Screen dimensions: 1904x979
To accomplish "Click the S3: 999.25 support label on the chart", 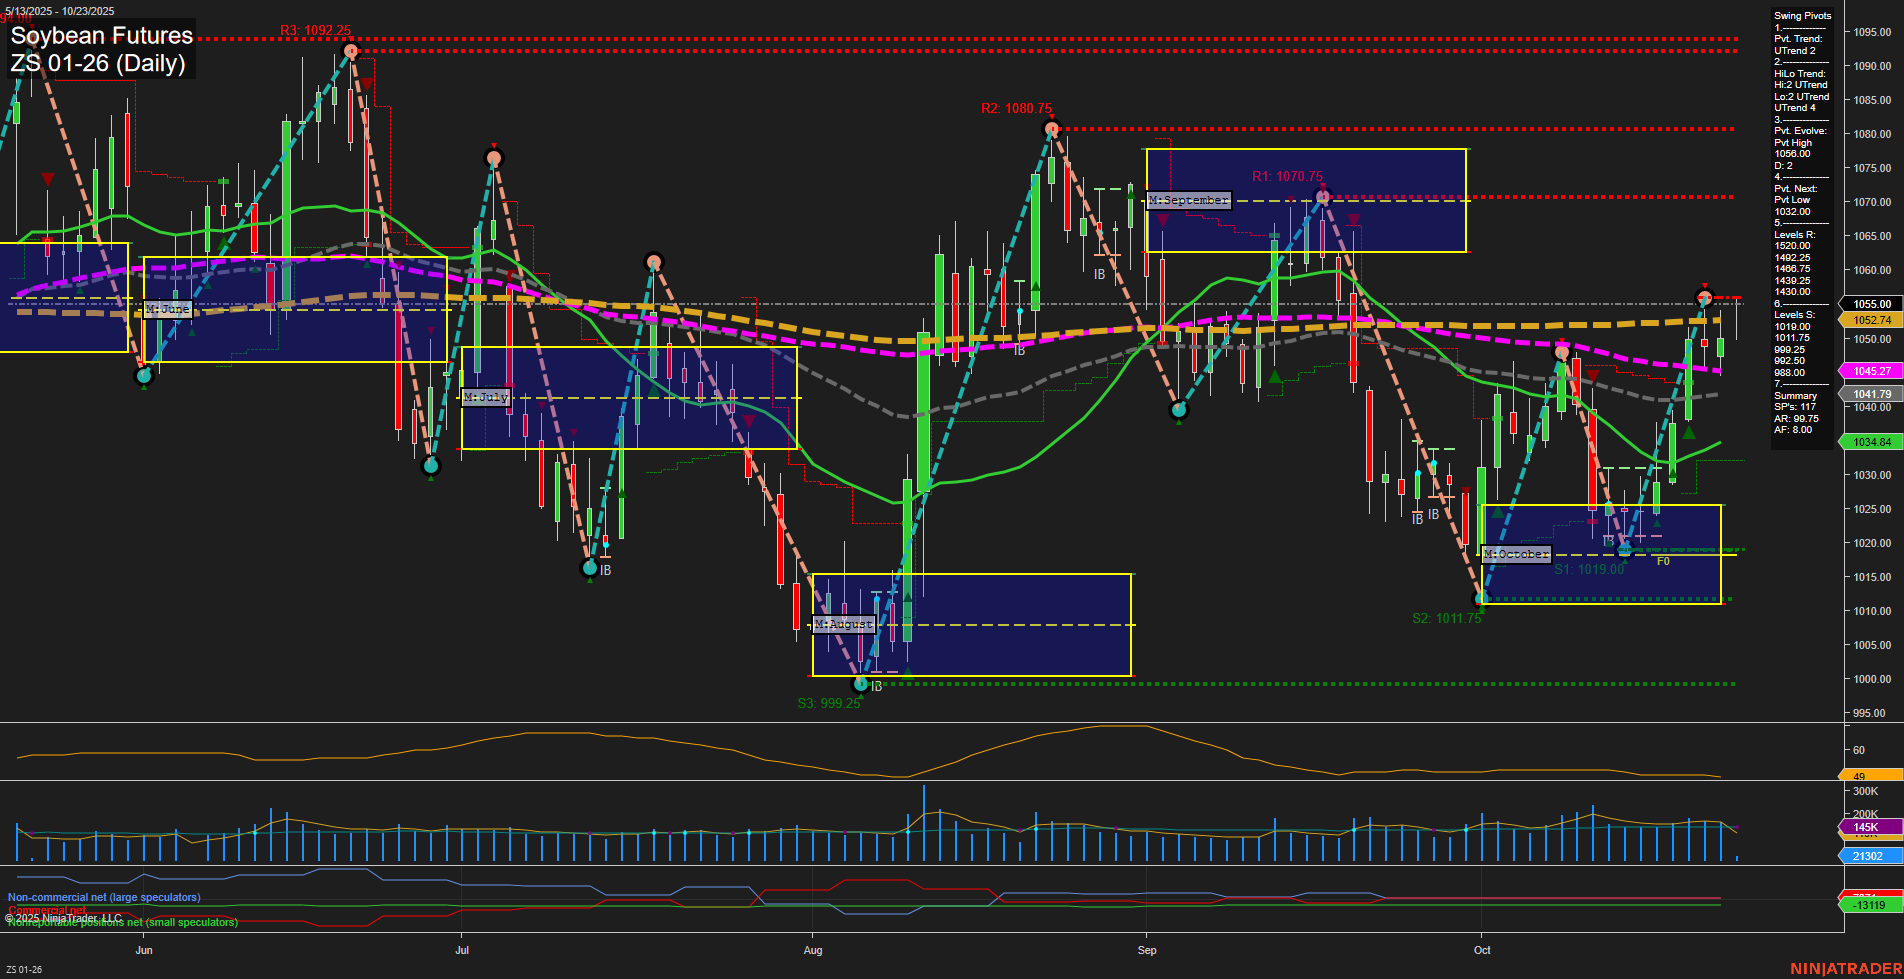I will (828, 702).
